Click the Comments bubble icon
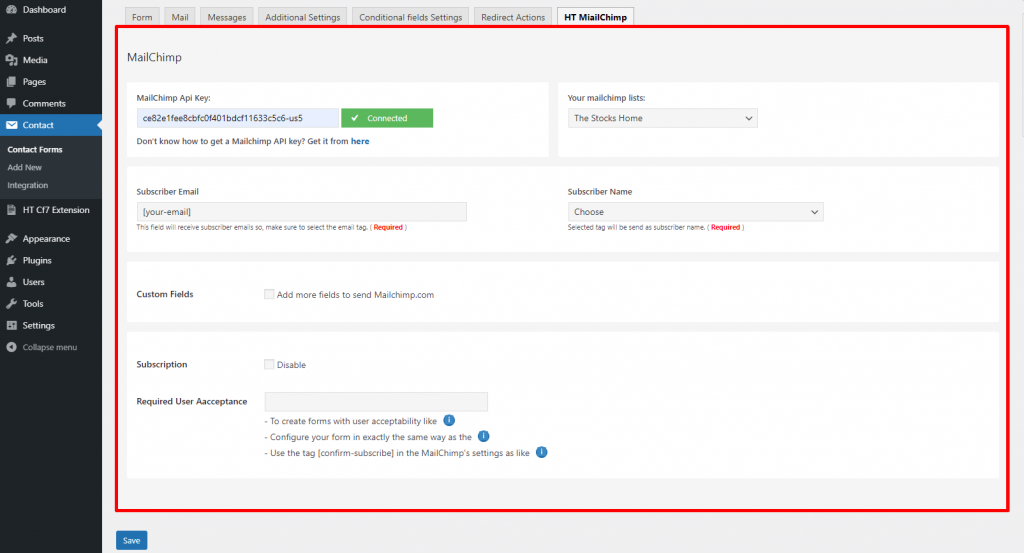Screen dimensions: 1024x553 pyautogui.click(x=11, y=103)
